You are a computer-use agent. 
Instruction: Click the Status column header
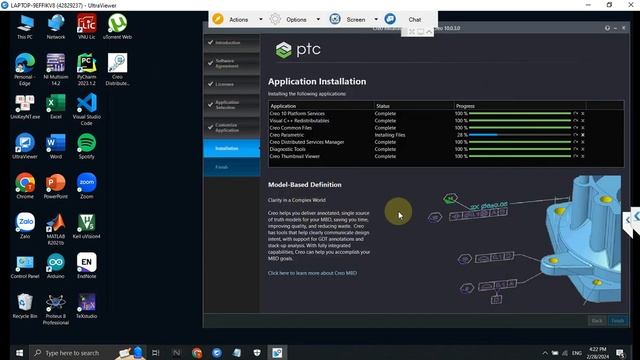383,106
